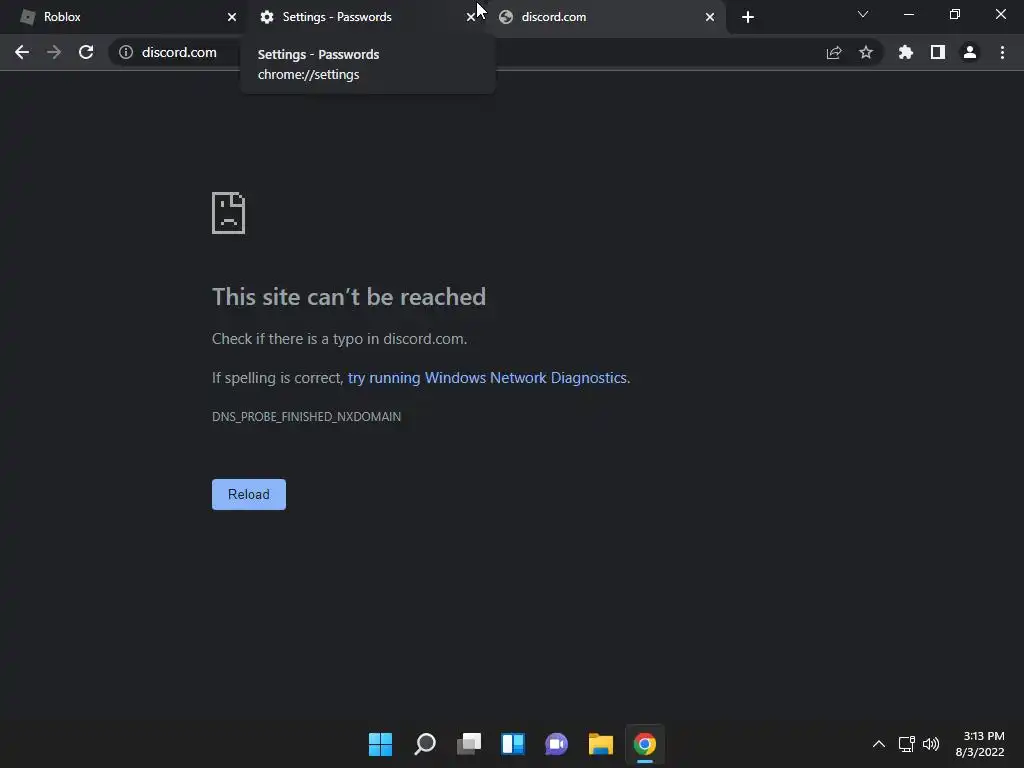Open the Chat taskbar icon
The width and height of the screenshot is (1024, 768).
[x=556, y=744]
